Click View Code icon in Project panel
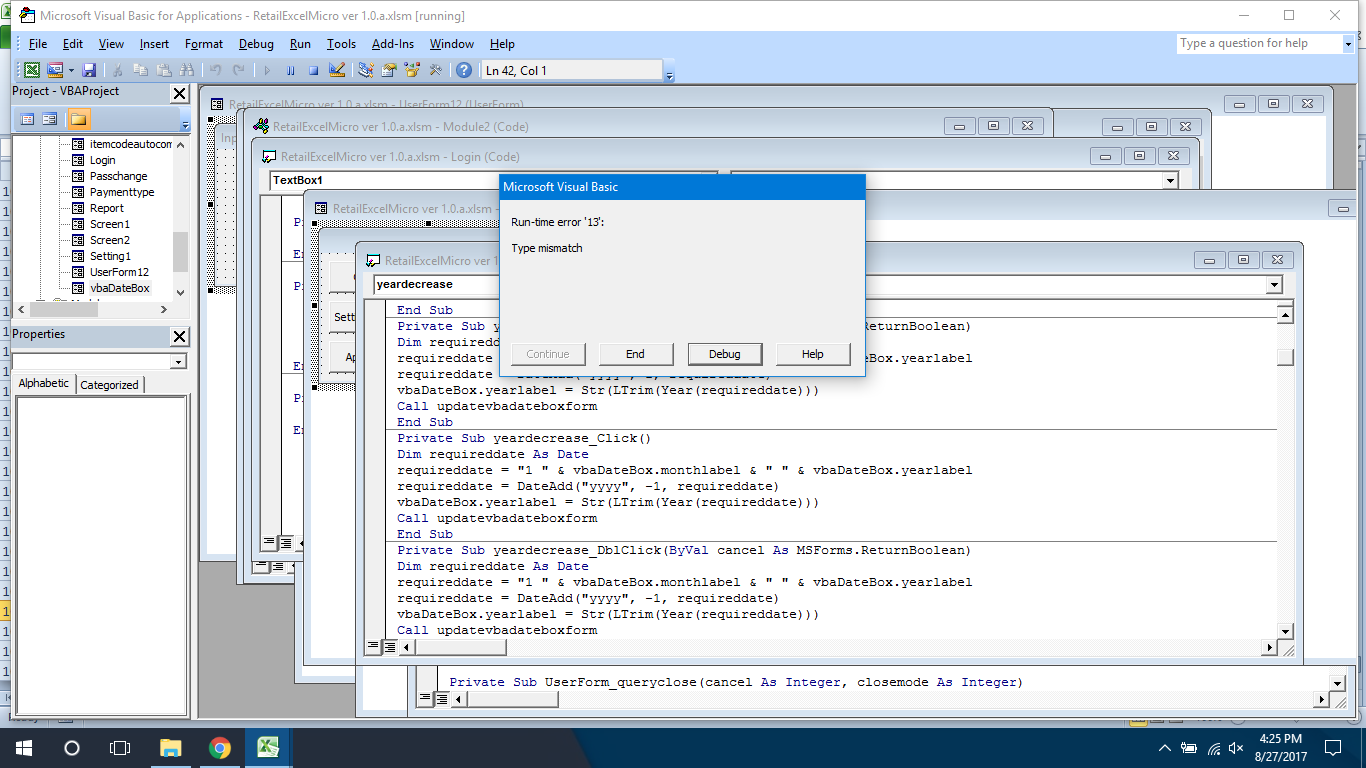The width and height of the screenshot is (1366, 768). [x=27, y=119]
